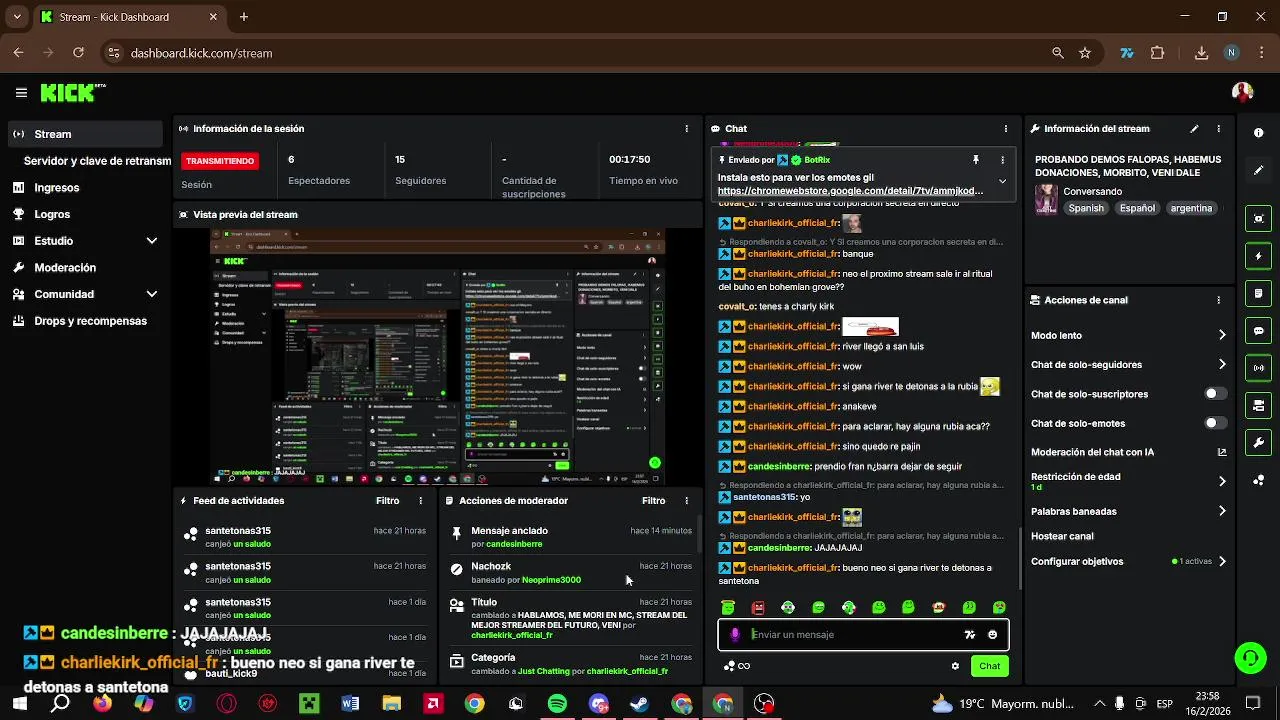Viewport: 1280px width, 720px height.
Task: Open the three-dot menu of Información de la sesión
Action: [x=686, y=129]
